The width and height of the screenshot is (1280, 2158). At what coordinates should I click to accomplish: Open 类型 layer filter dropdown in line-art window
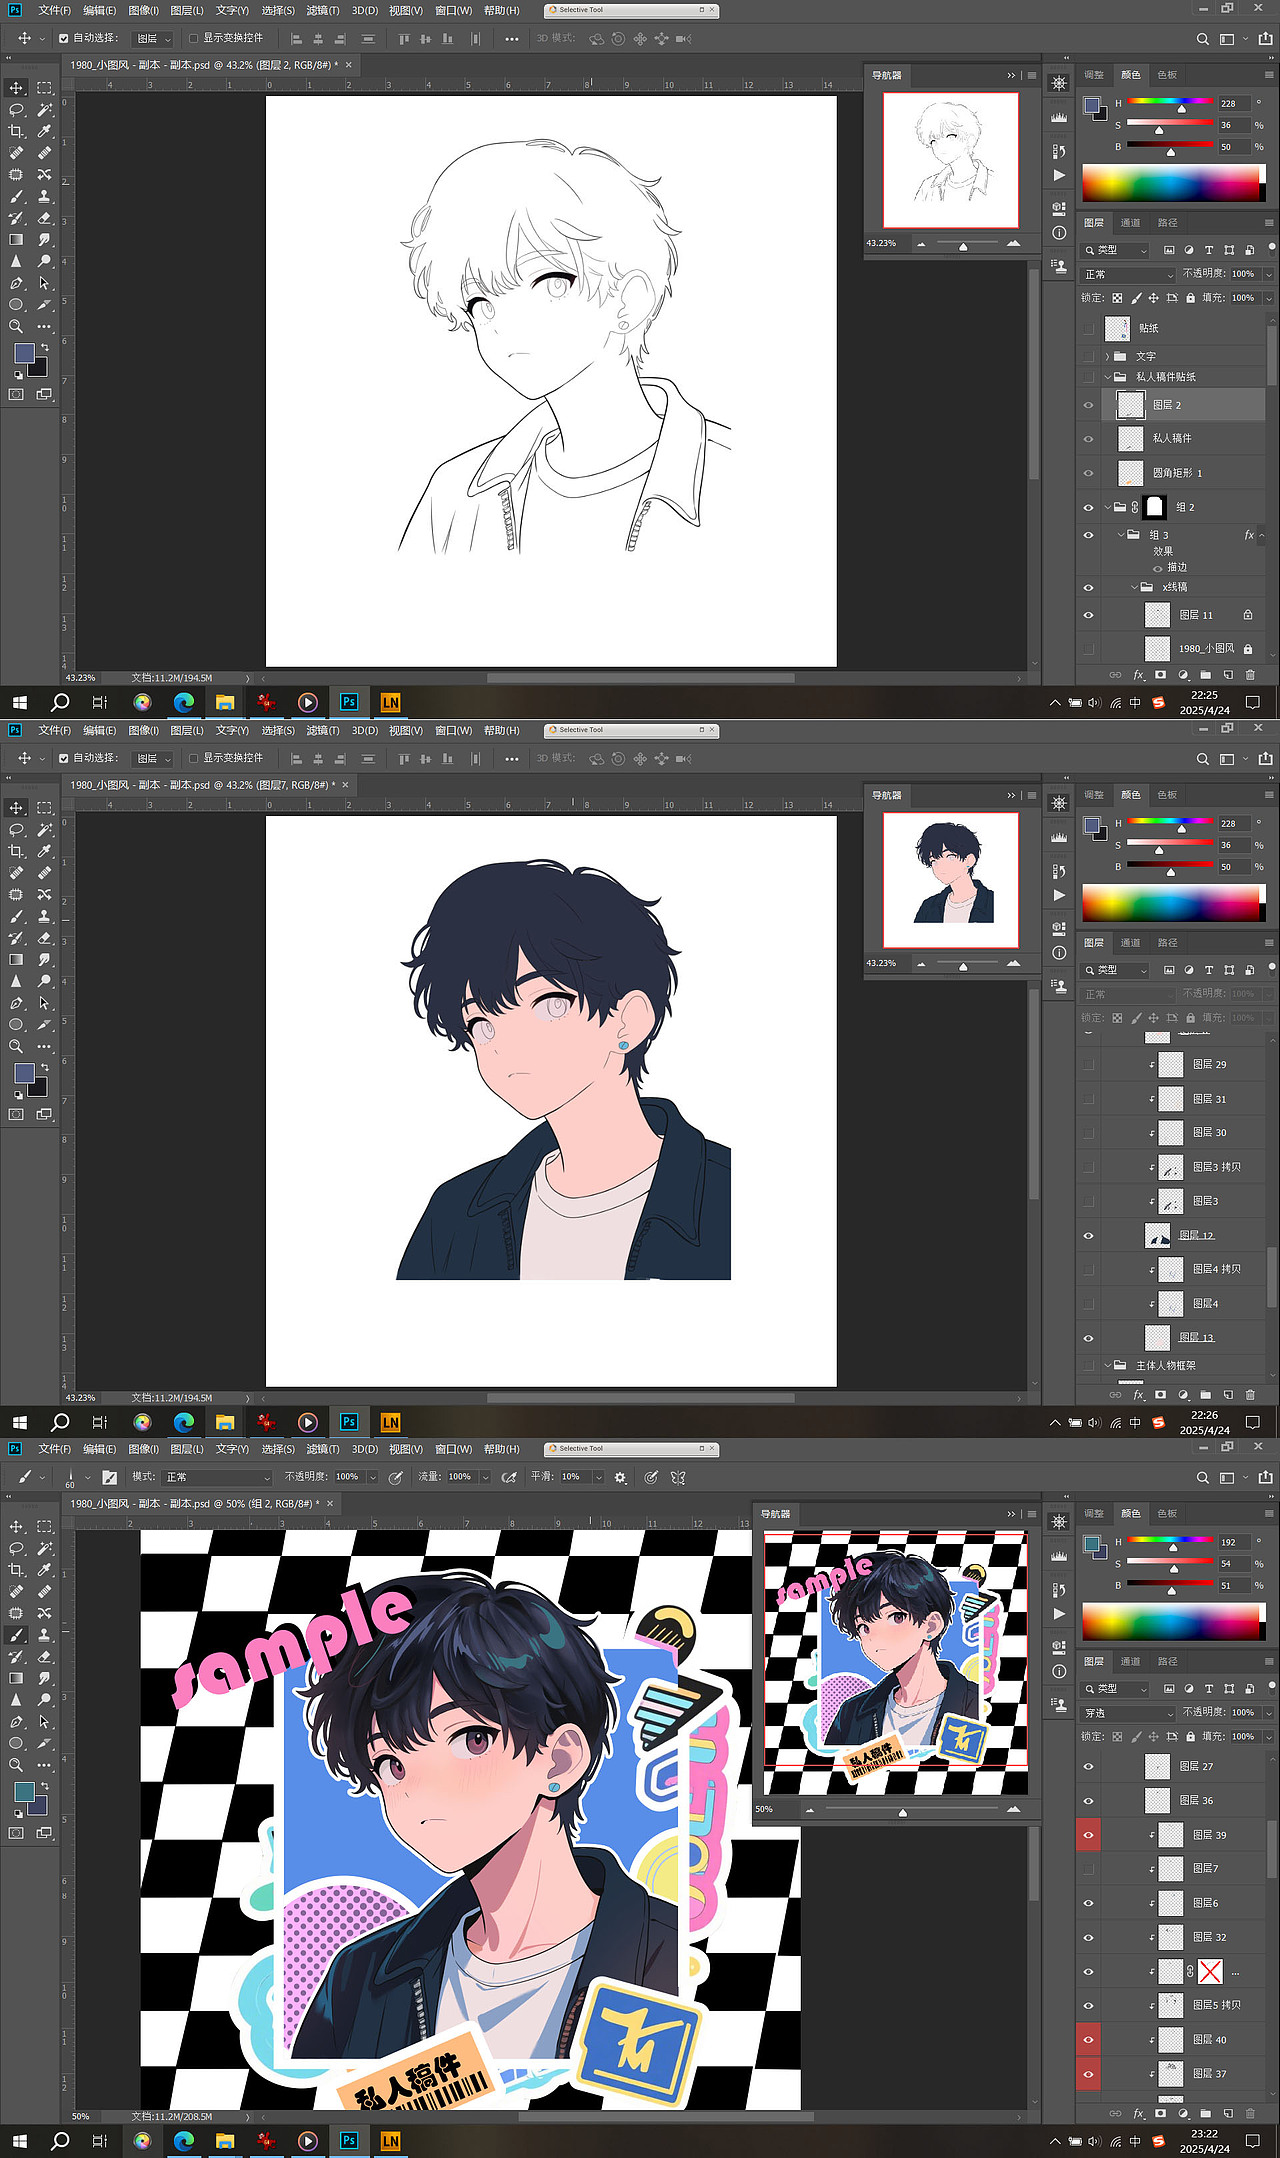1115,250
